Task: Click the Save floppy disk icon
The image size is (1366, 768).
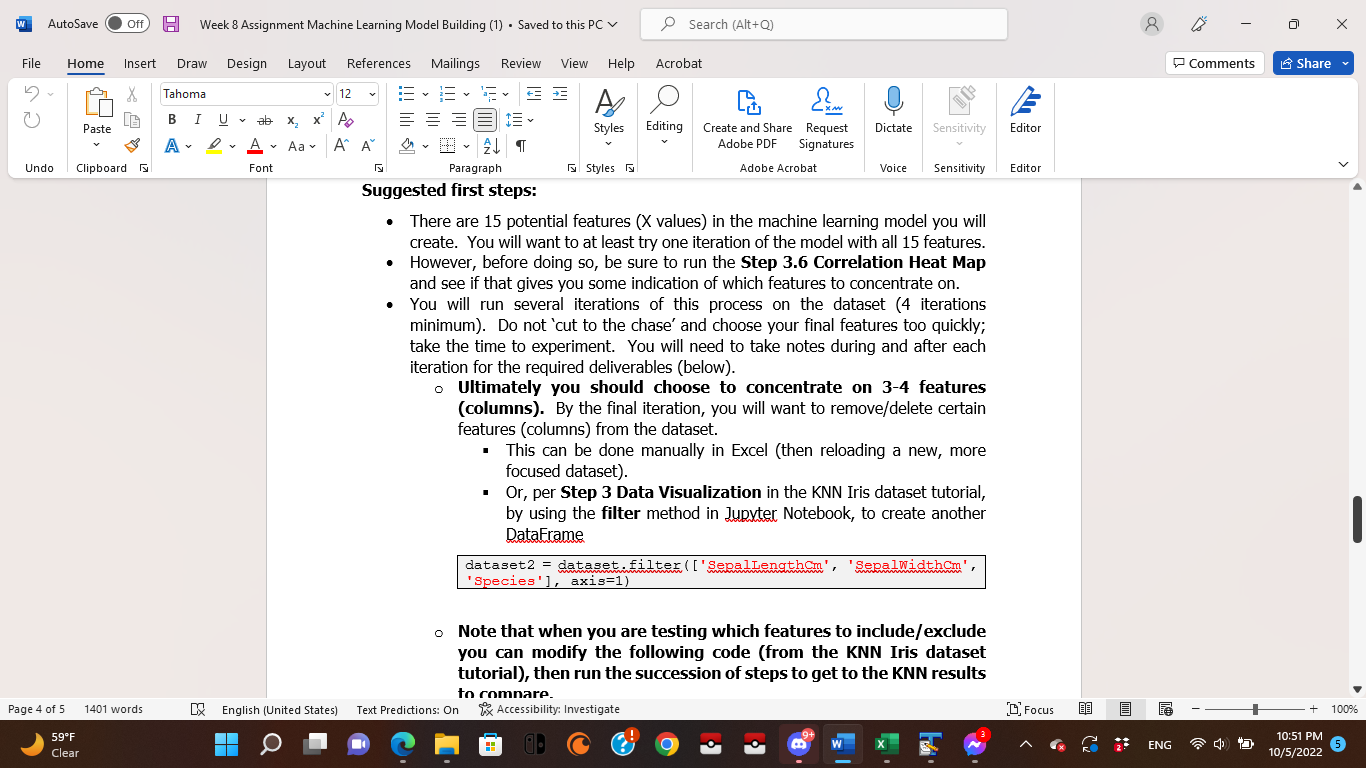Action: tap(171, 24)
